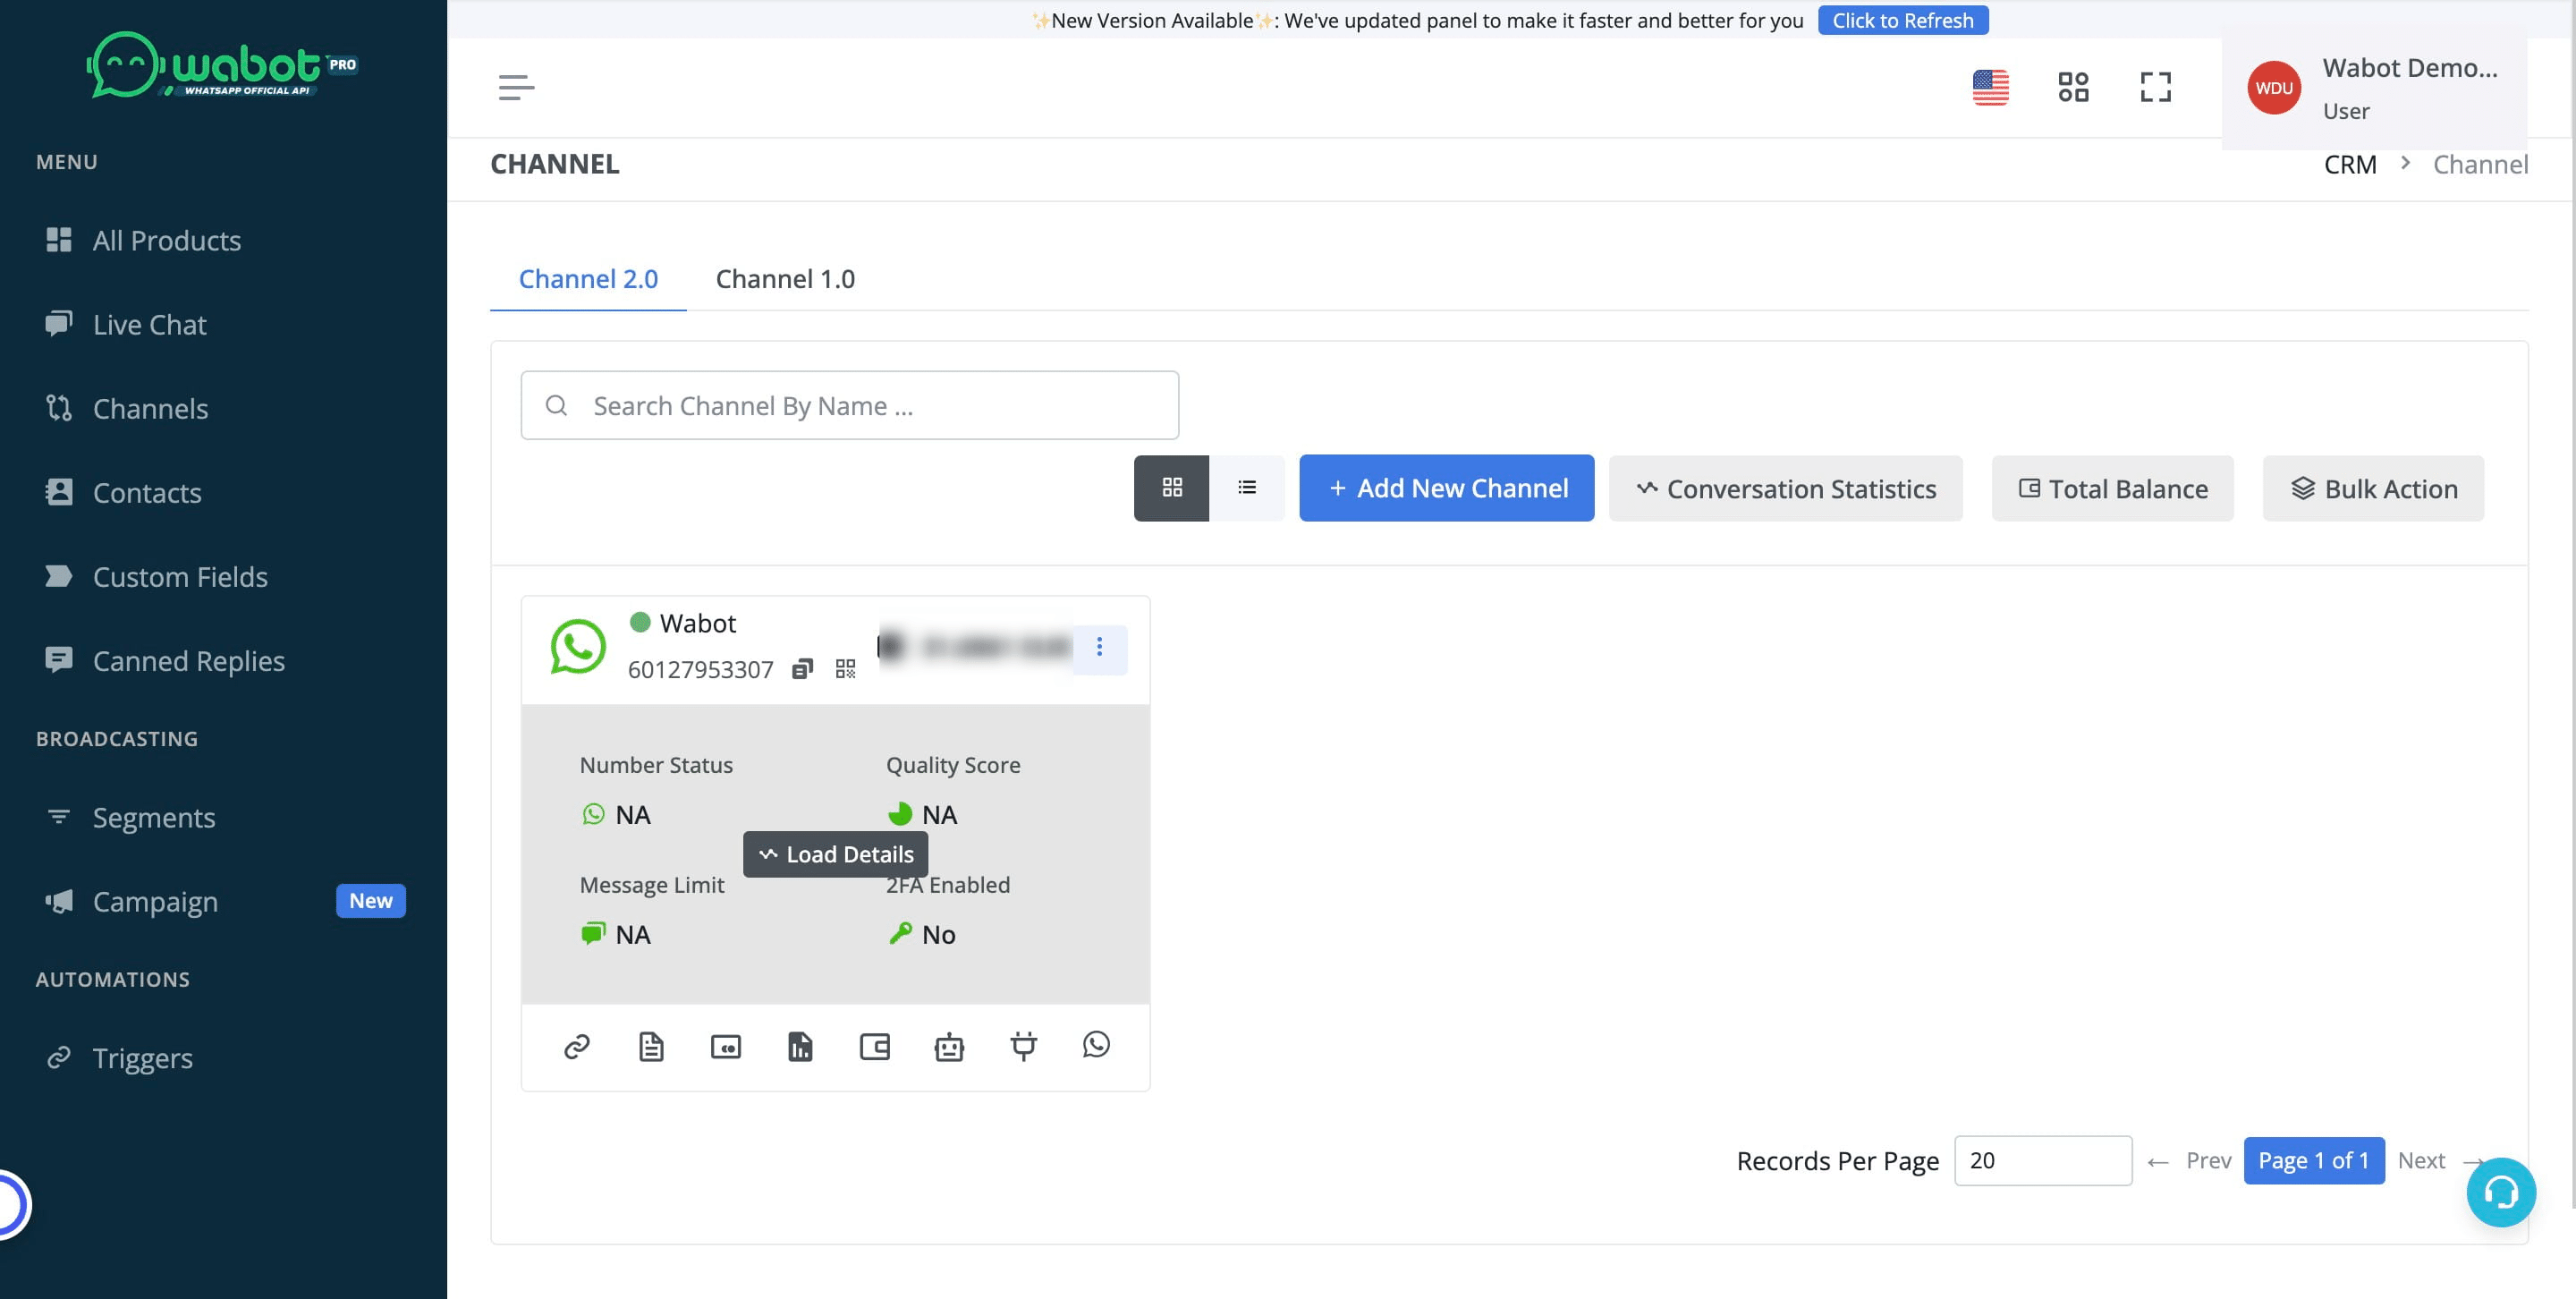
Task: Click the link icon on Wabot card
Action: pos(577,1046)
